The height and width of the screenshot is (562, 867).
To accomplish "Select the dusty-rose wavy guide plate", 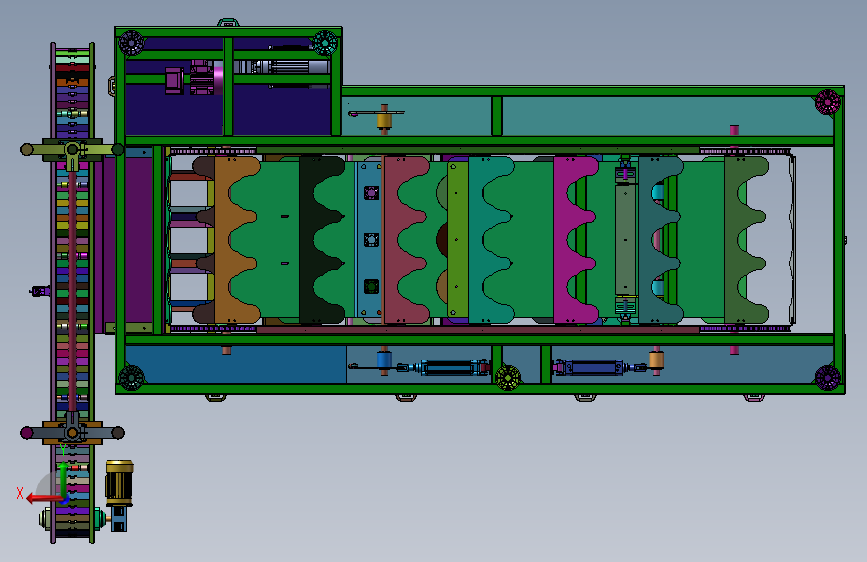I will coord(404,240).
